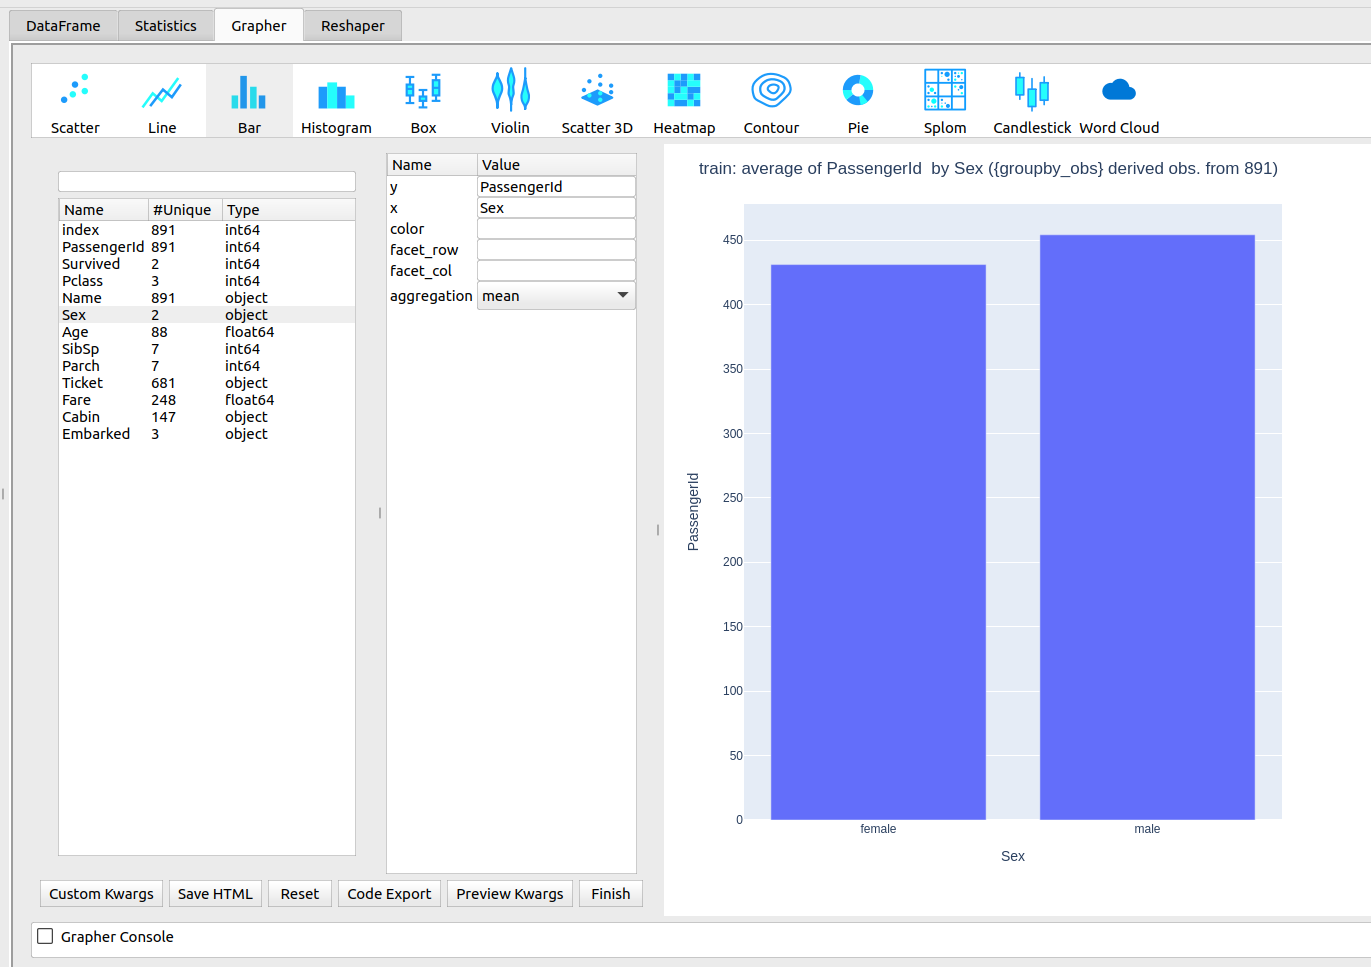Screen dimensions: 1371x967
Task: Enable the Grapher Console checkbox
Action: pos(45,936)
